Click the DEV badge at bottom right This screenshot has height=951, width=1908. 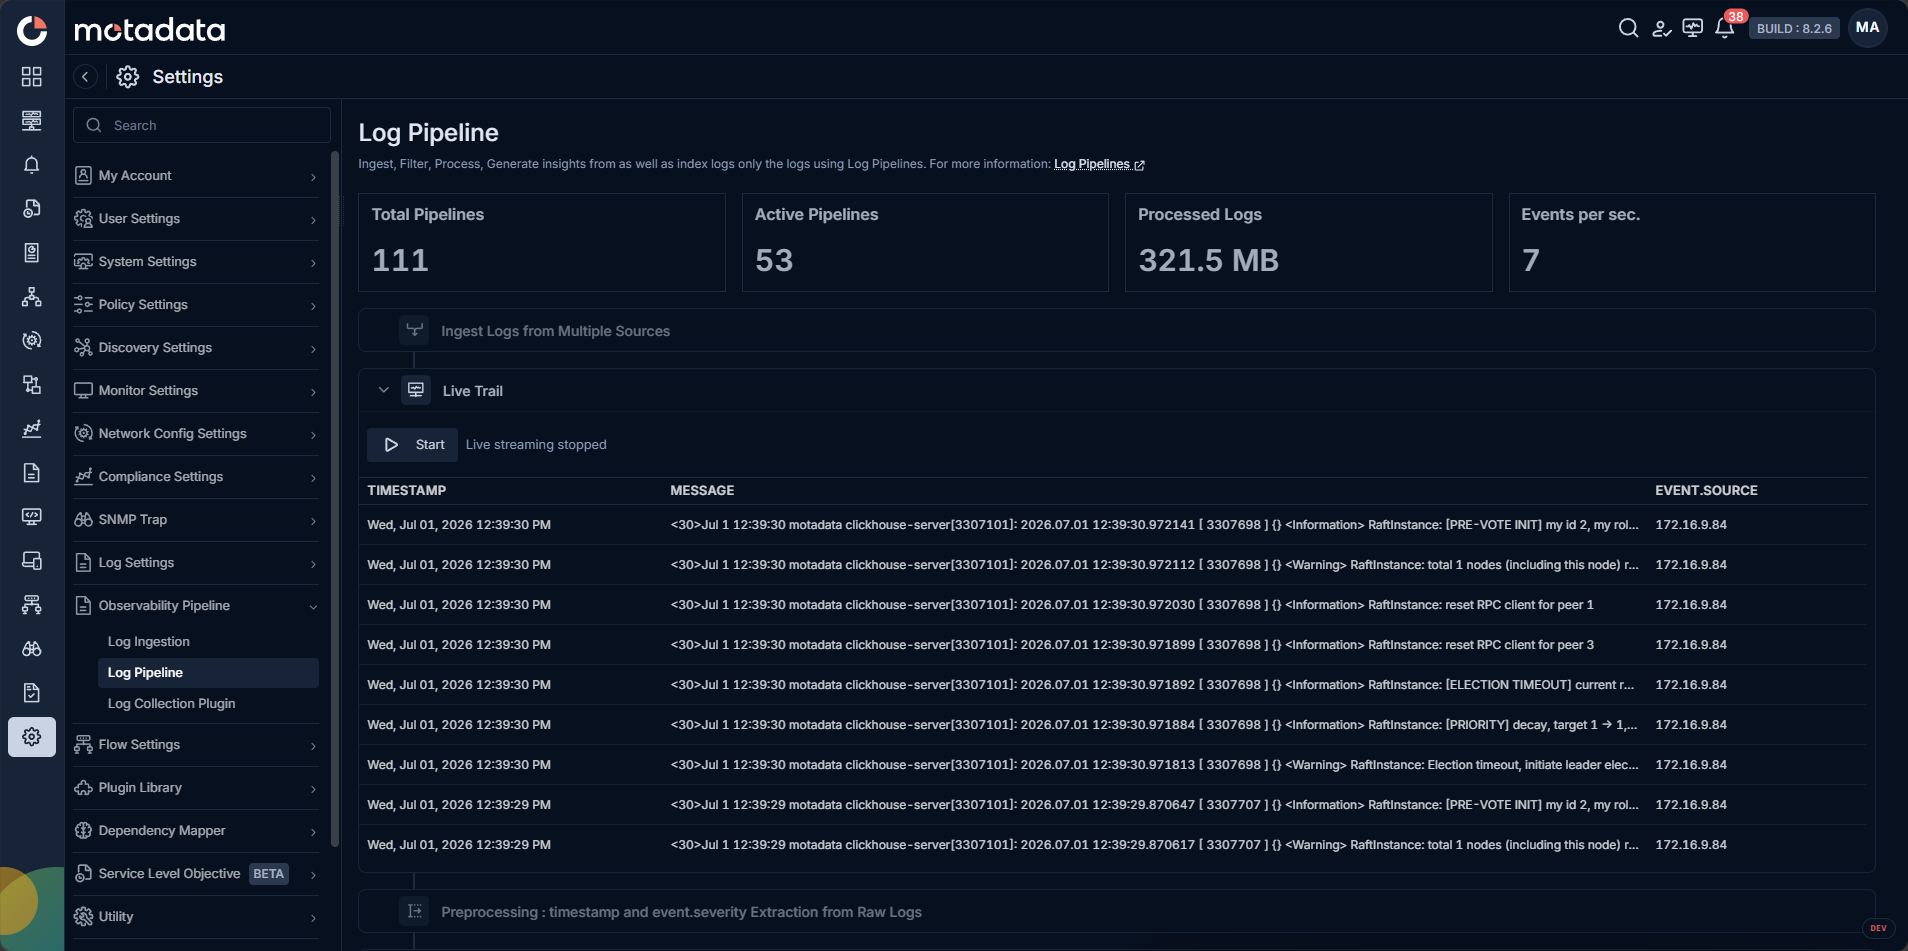click(1878, 928)
